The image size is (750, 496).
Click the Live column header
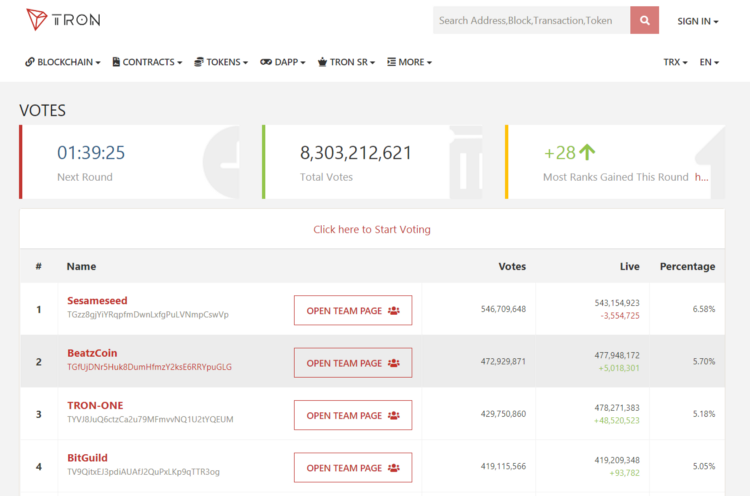[x=629, y=266]
